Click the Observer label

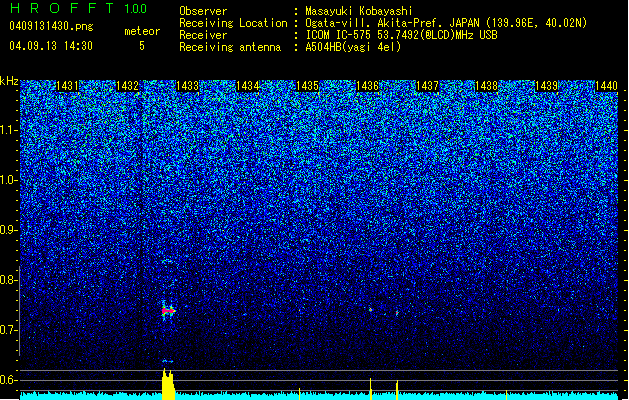point(203,11)
